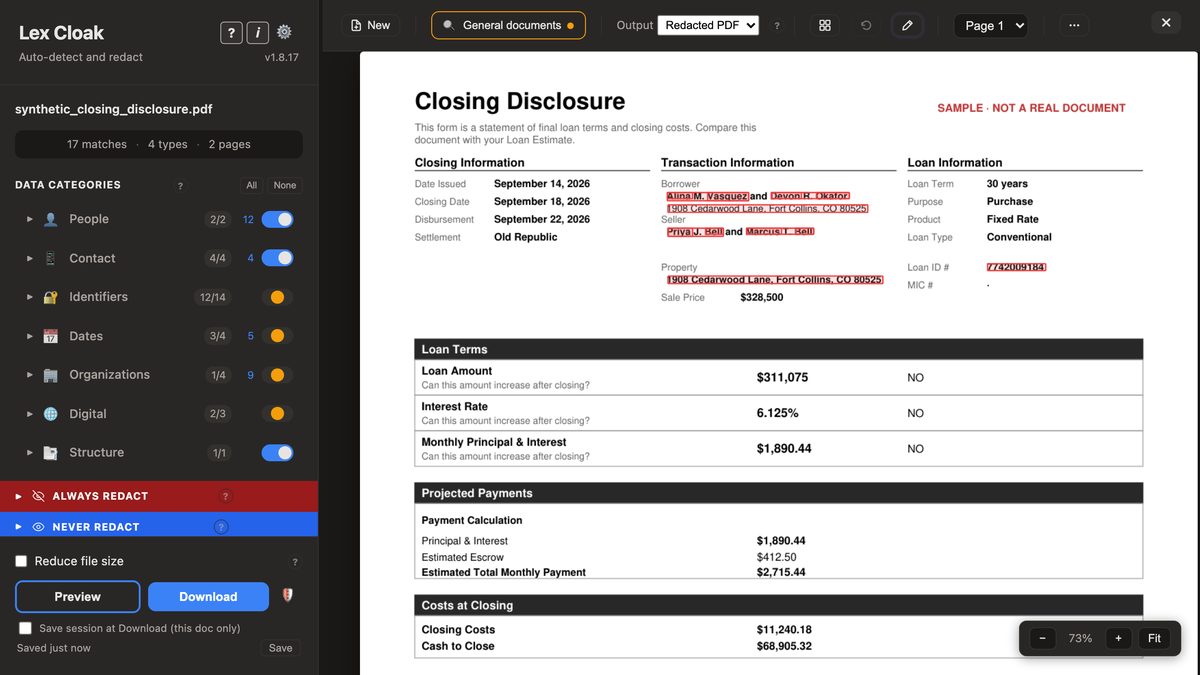Viewport: 1200px width, 675px height.
Task: Click the Always Redact crossed-eye icon
Action: point(39,496)
